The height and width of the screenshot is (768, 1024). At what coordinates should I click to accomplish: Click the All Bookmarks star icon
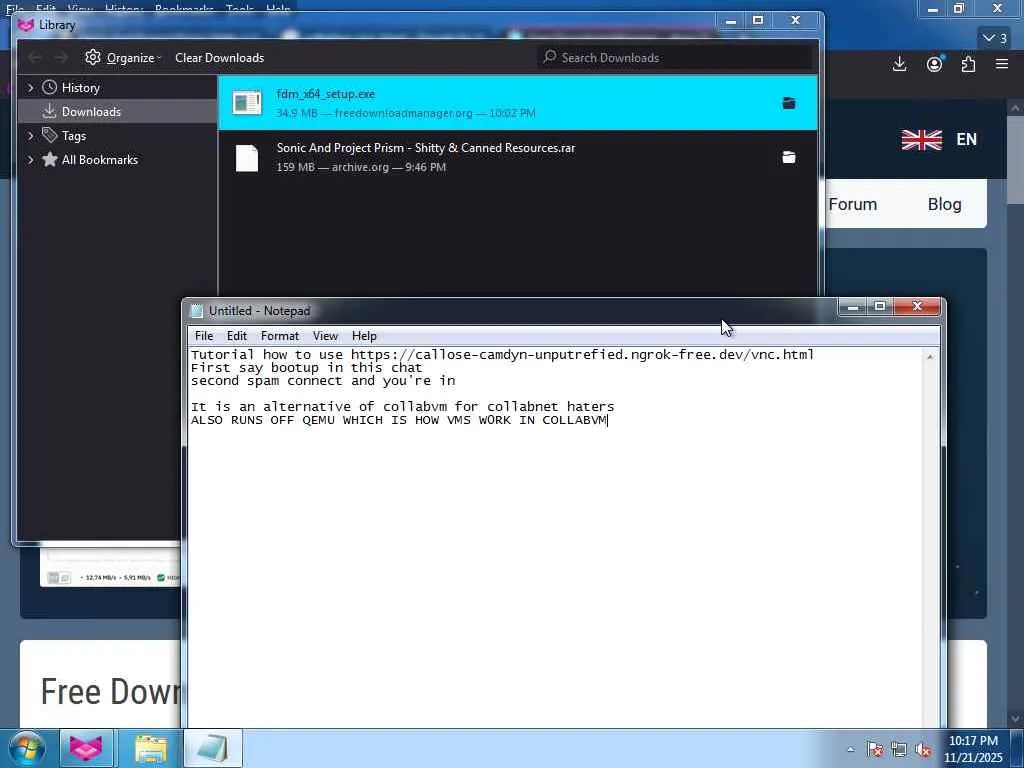pyautogui.click(x=50, y=159)
